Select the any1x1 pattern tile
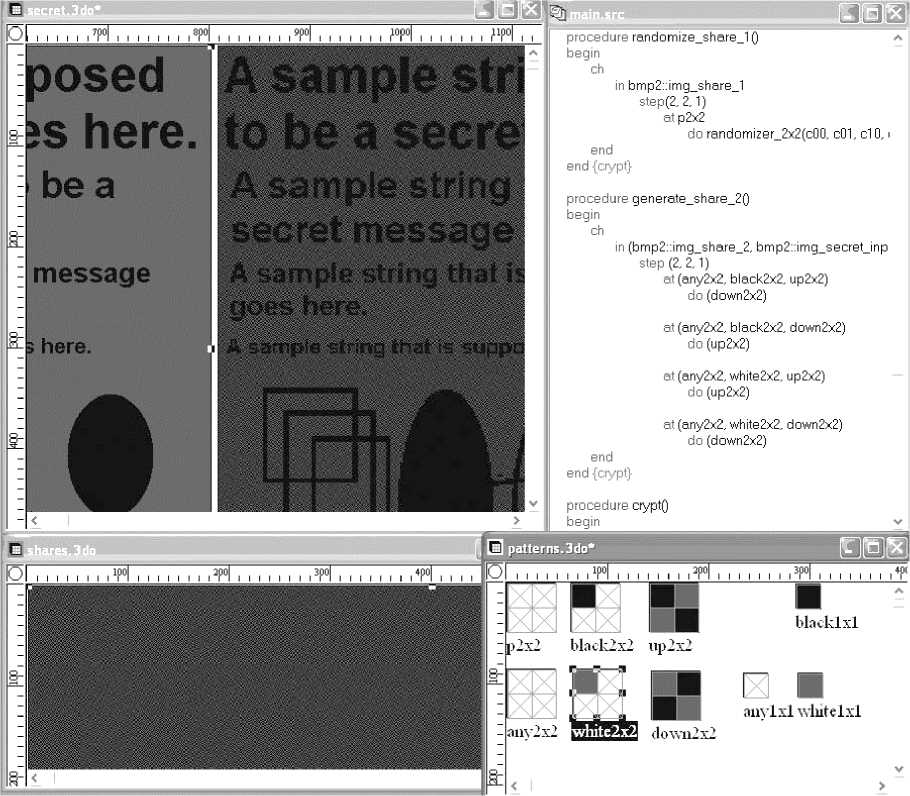Viewport: 910px width, 796px height. [x=756, y=685]
